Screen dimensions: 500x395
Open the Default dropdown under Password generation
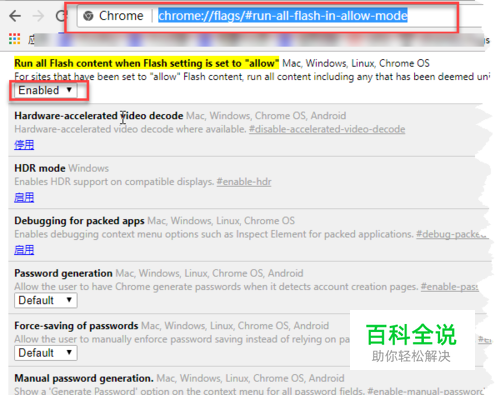pyautogui.click(x=46, y=300)
